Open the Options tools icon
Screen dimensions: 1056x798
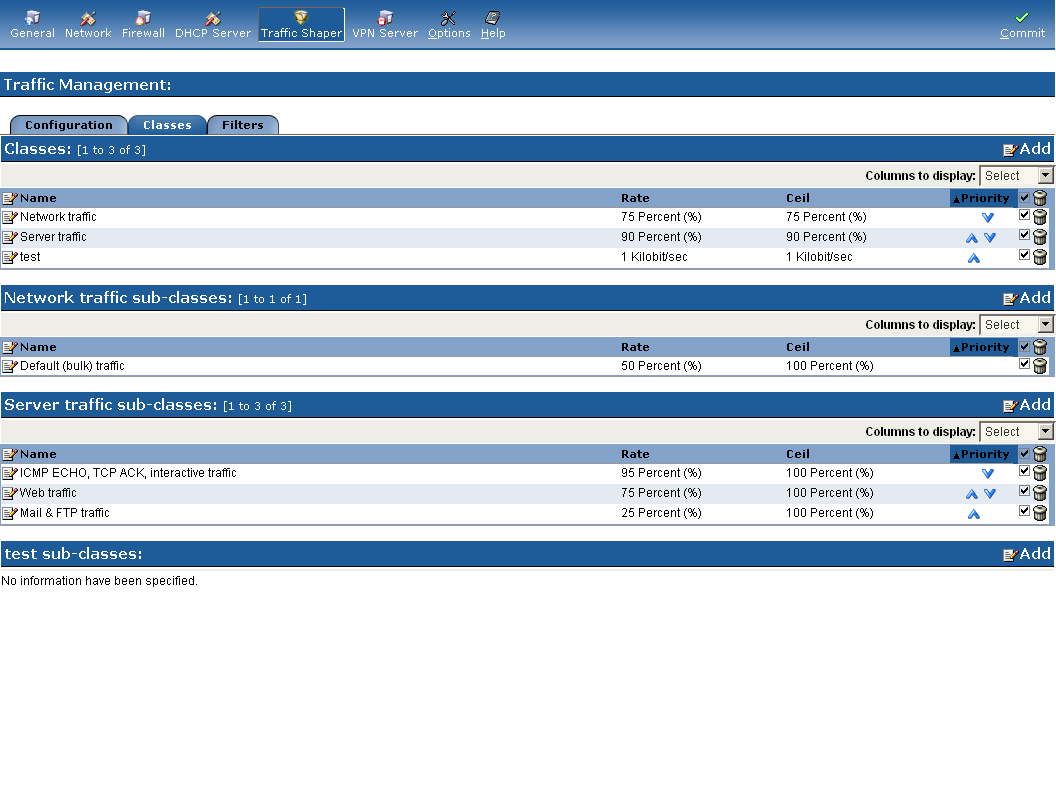449,18
